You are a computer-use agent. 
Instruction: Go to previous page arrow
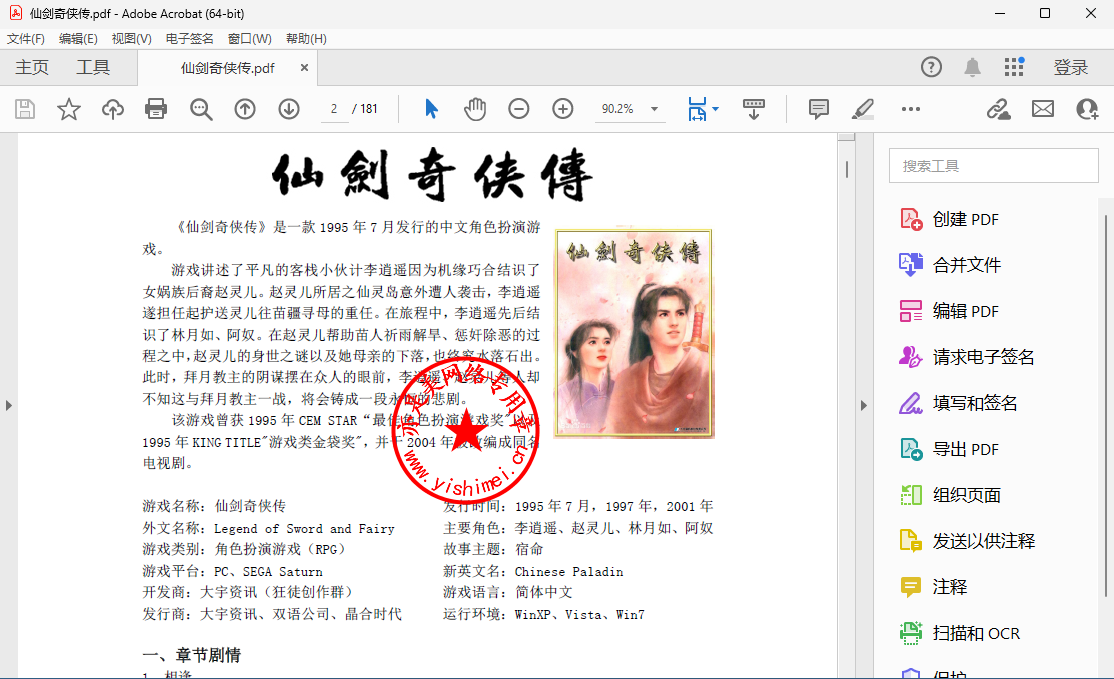(245, 109)
